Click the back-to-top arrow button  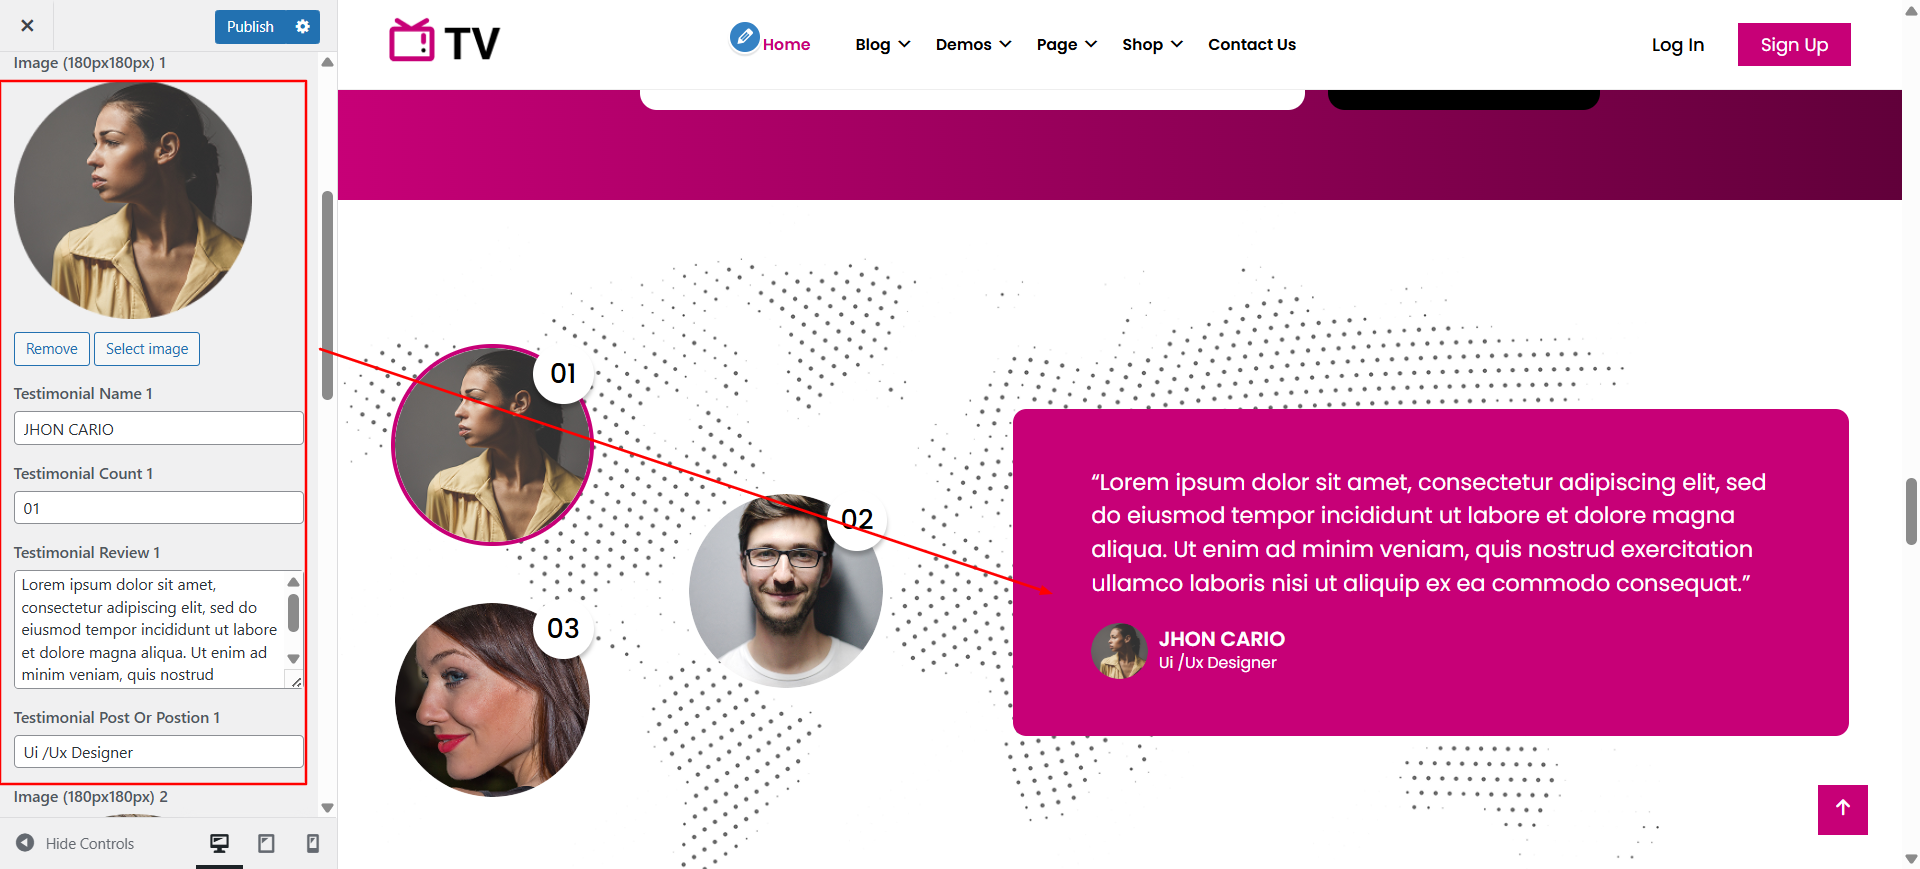(1842, 809)
